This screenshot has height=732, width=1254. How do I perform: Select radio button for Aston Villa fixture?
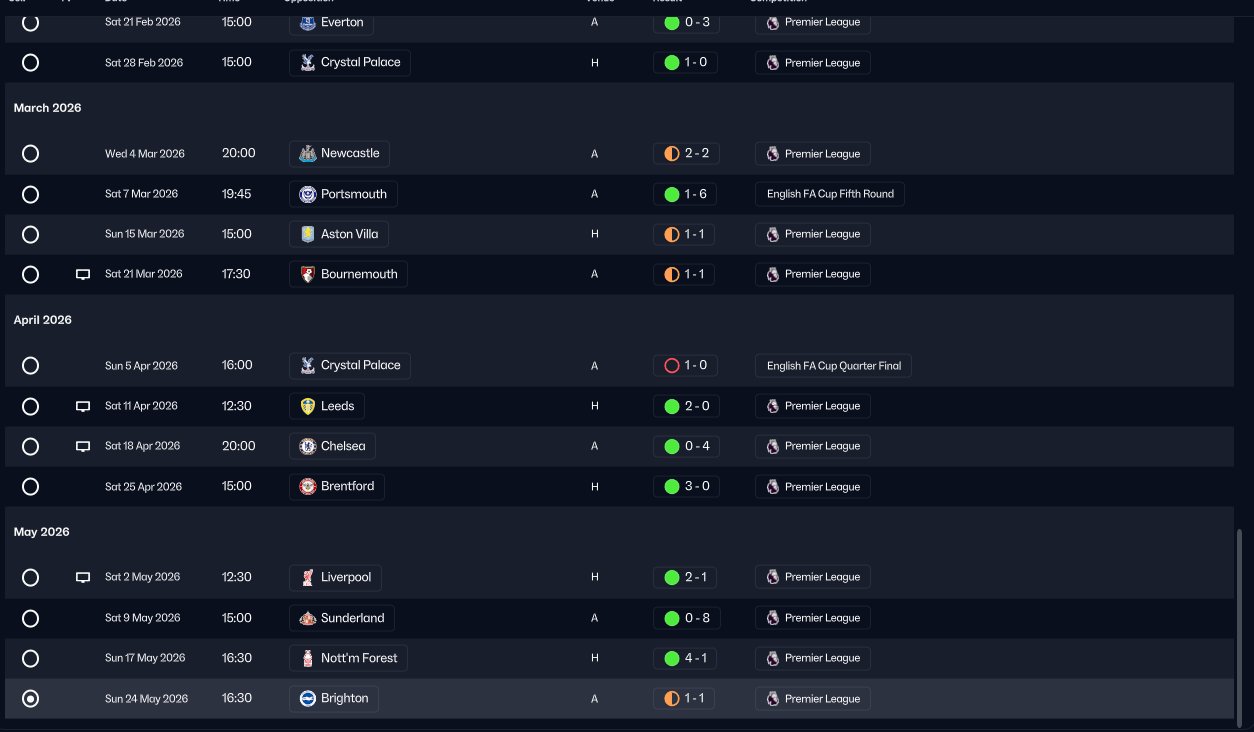(30, 234)
